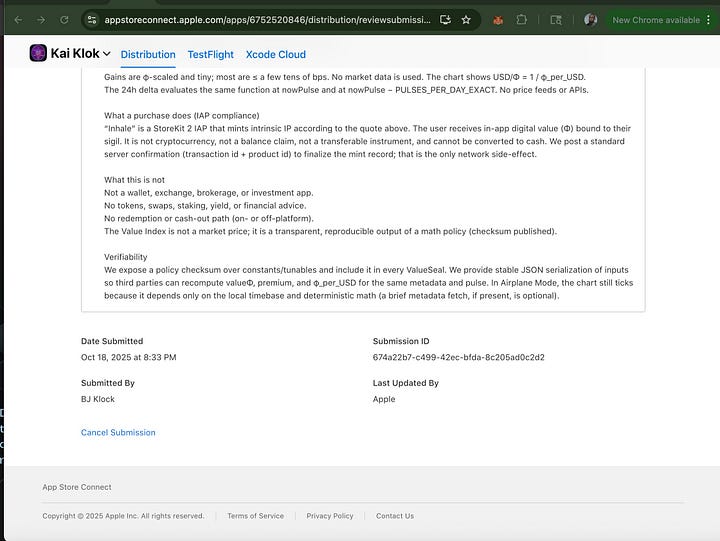
Task: Click line 'No redemption or cash-out path'
Action: click(x=209, y=218)
